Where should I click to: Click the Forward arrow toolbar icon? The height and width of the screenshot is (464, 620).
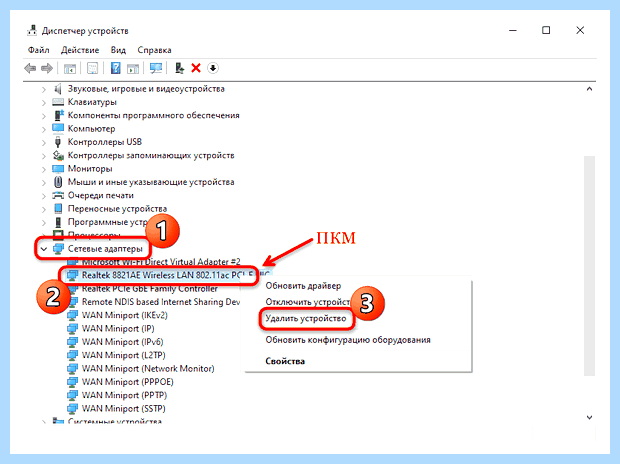pyautogui.click(x=47, y=68)
